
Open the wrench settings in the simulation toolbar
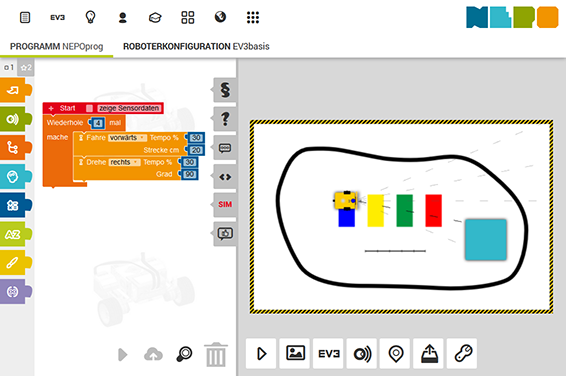pyautogui.click(x=463, y=353)
